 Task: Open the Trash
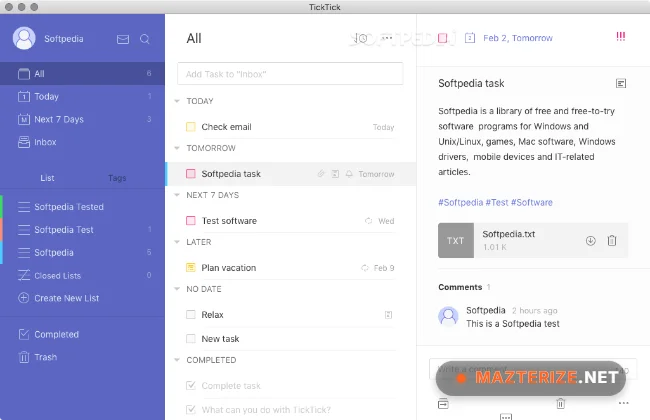click(82, 357)
